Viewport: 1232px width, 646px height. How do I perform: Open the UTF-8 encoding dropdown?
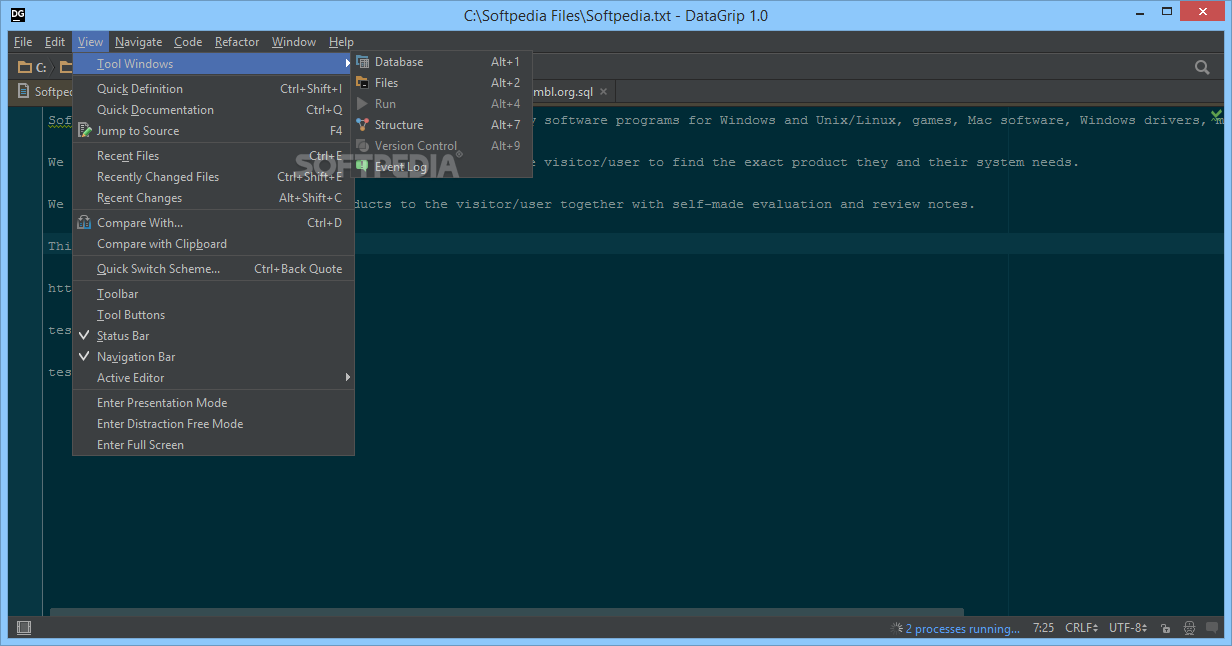(1129, 628)
